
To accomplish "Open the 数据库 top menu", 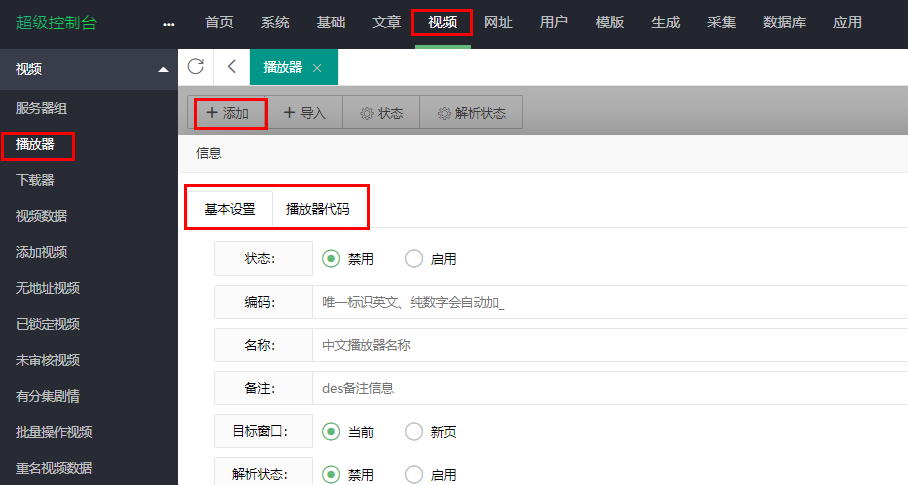I will (784, 22).
